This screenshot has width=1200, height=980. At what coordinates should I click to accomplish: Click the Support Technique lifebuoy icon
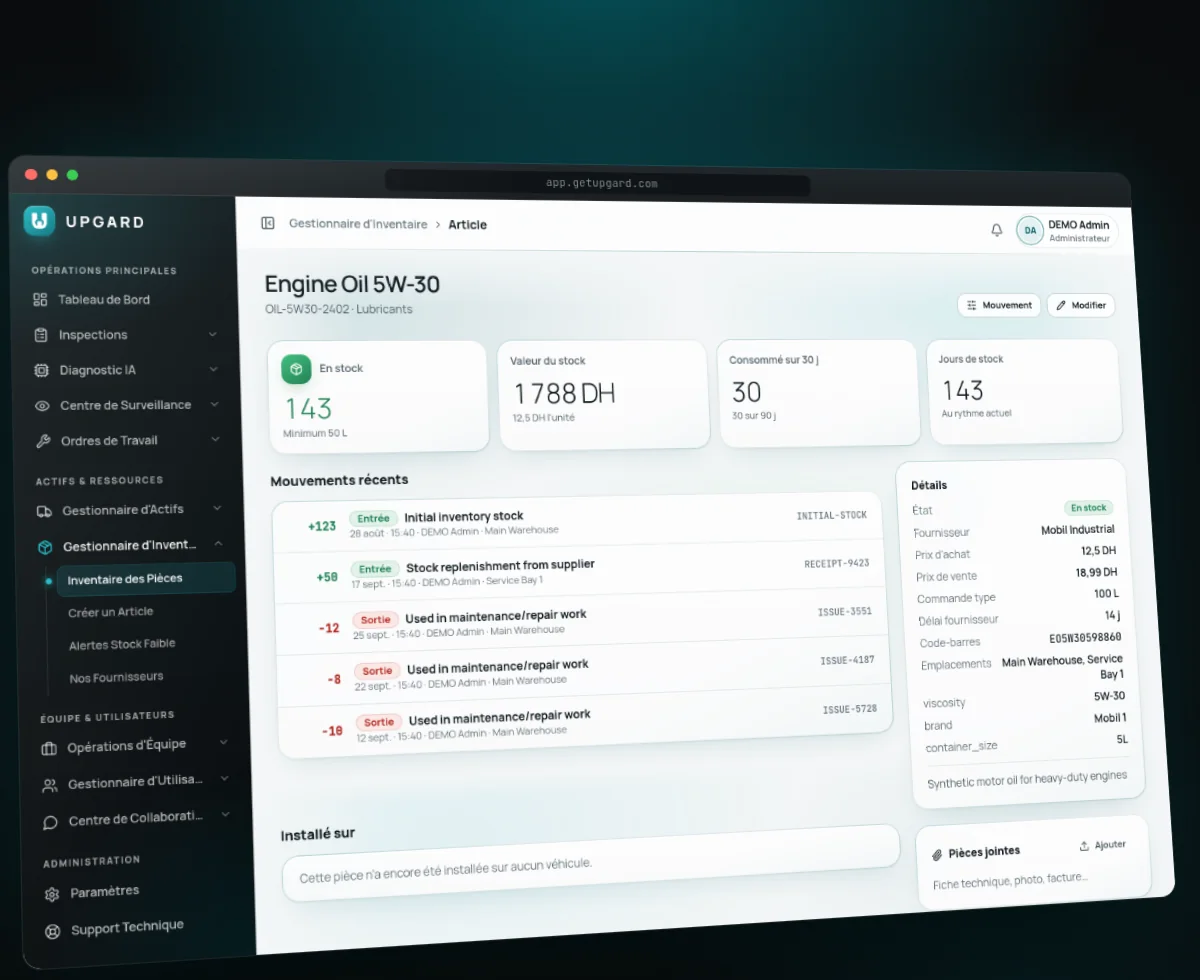(x=53, y=932)
